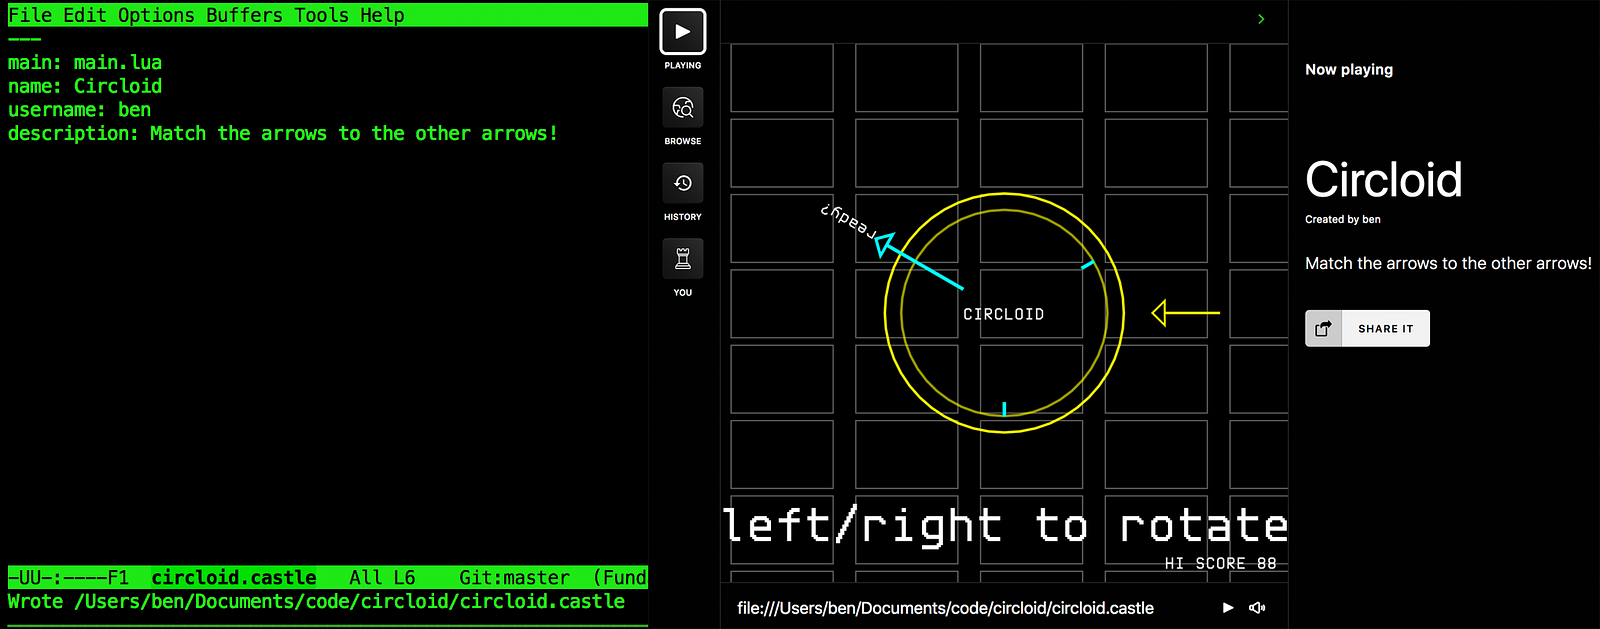Viewport: 1600px width, 629px height.
Task: Open the Emacs File menu
Action: (30, 15)
